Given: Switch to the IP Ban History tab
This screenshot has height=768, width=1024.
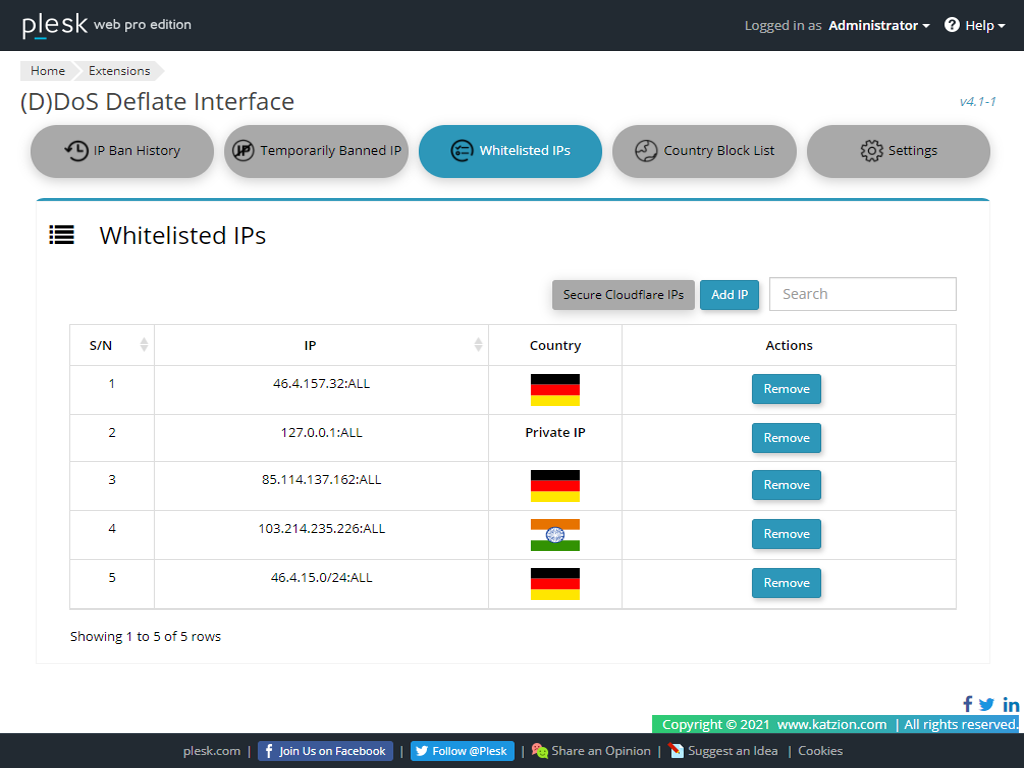Looking at the screenshot, I should pos(122,151).
